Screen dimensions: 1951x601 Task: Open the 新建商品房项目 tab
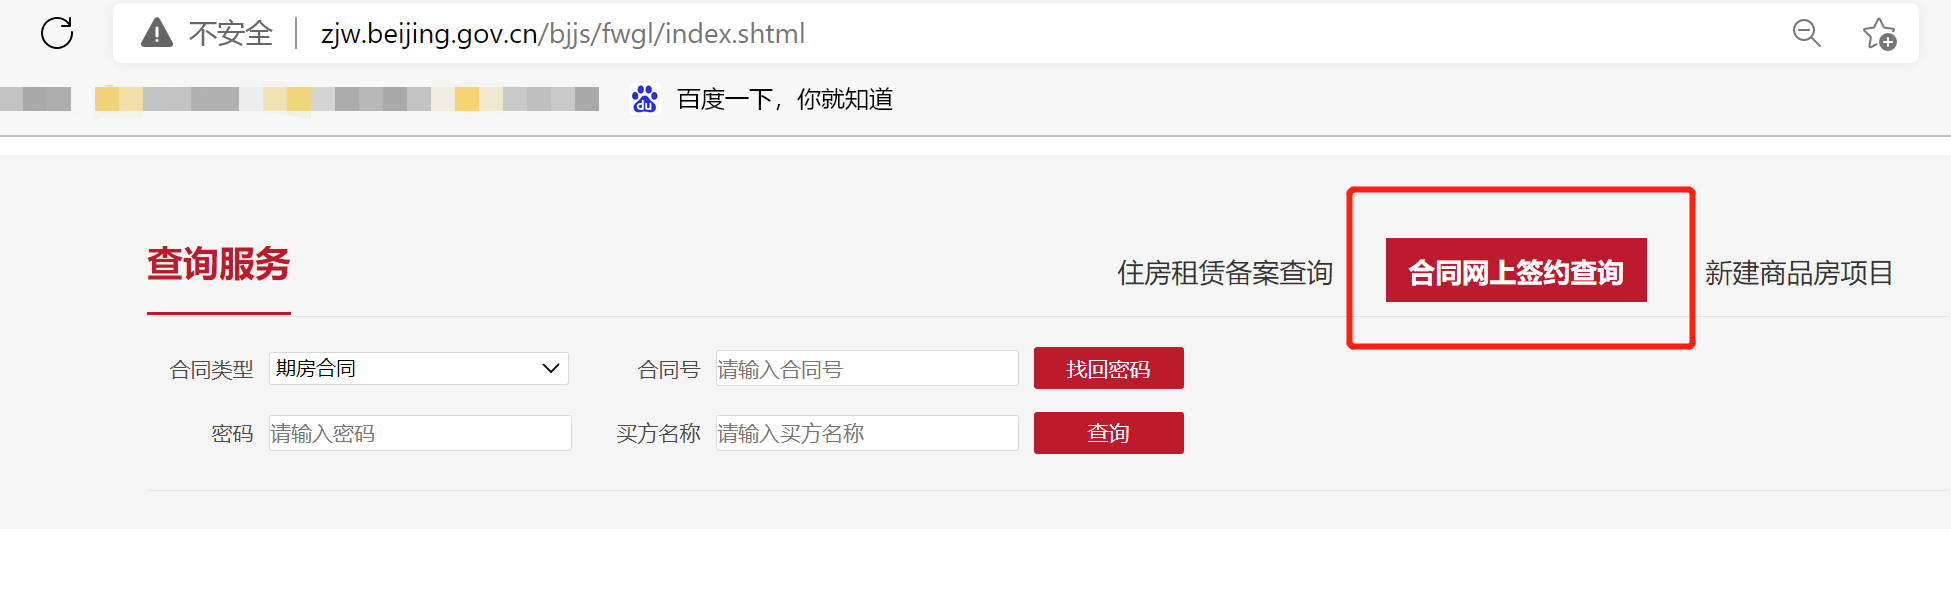pyautogui.click(x=1797, y=273)
